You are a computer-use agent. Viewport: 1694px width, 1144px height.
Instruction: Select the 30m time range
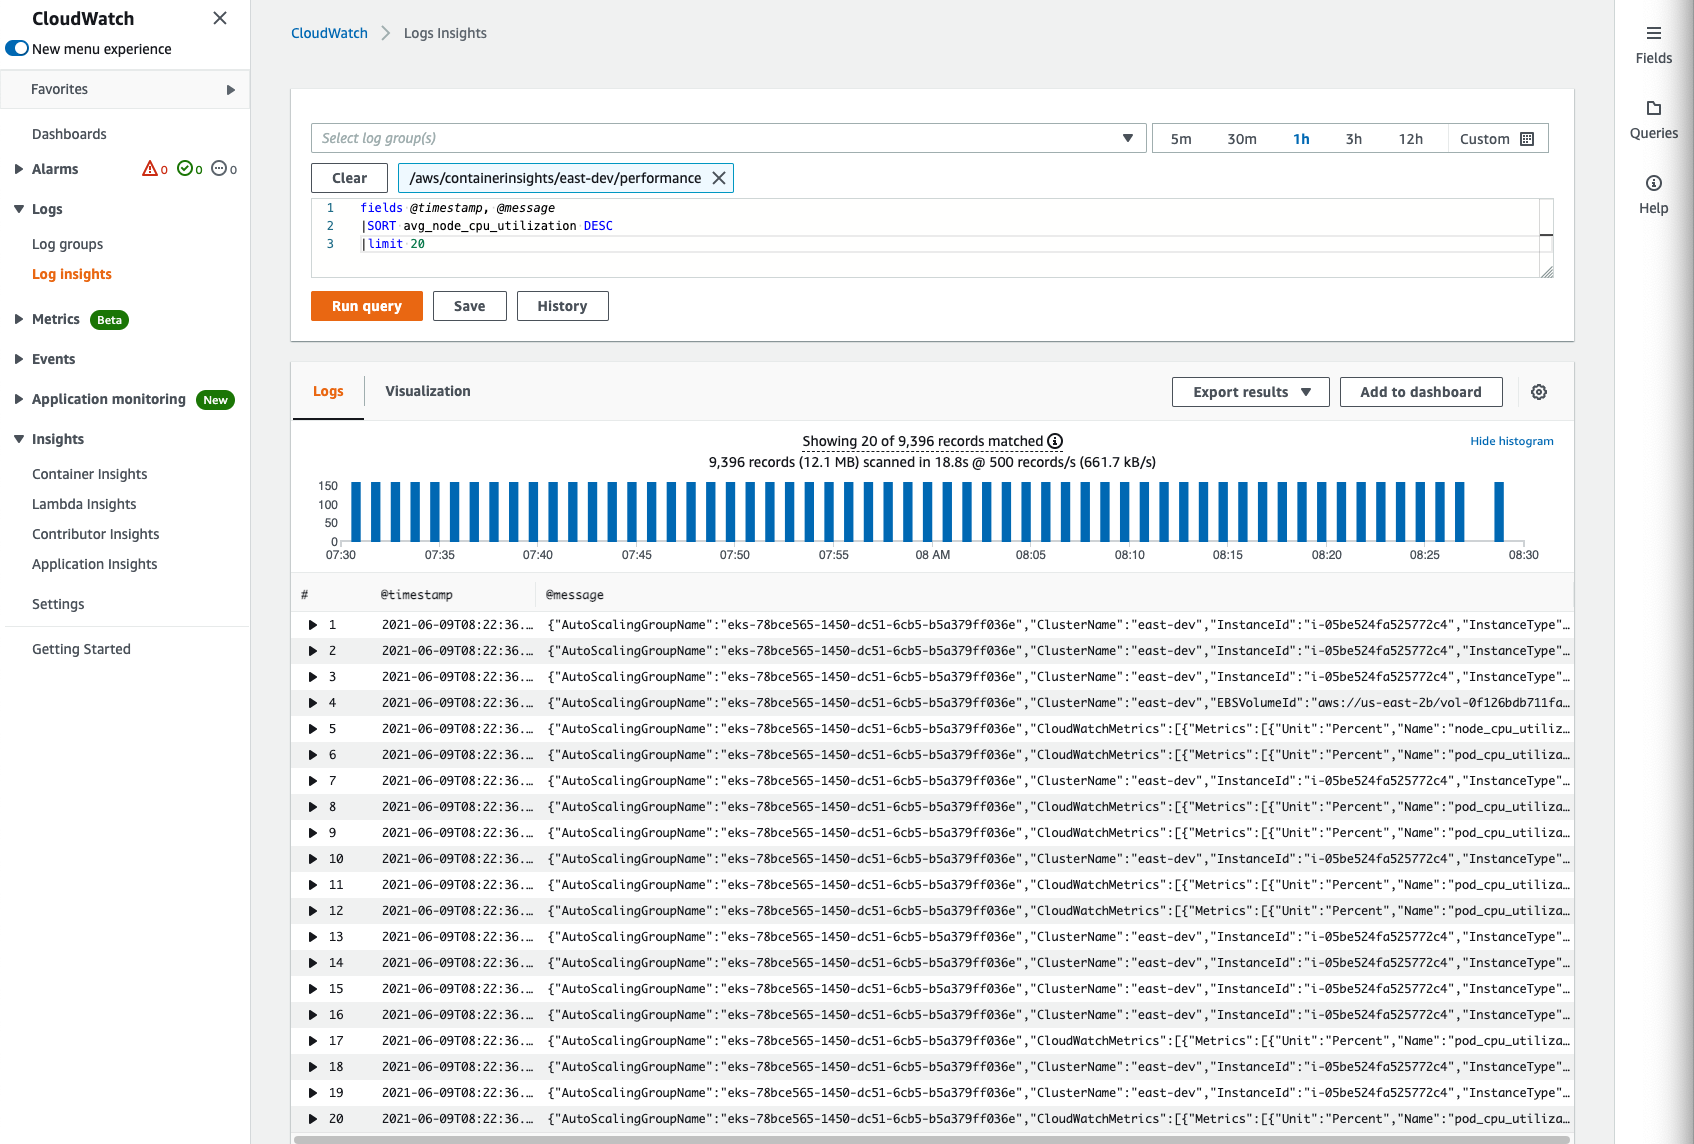click(1241, 139)
